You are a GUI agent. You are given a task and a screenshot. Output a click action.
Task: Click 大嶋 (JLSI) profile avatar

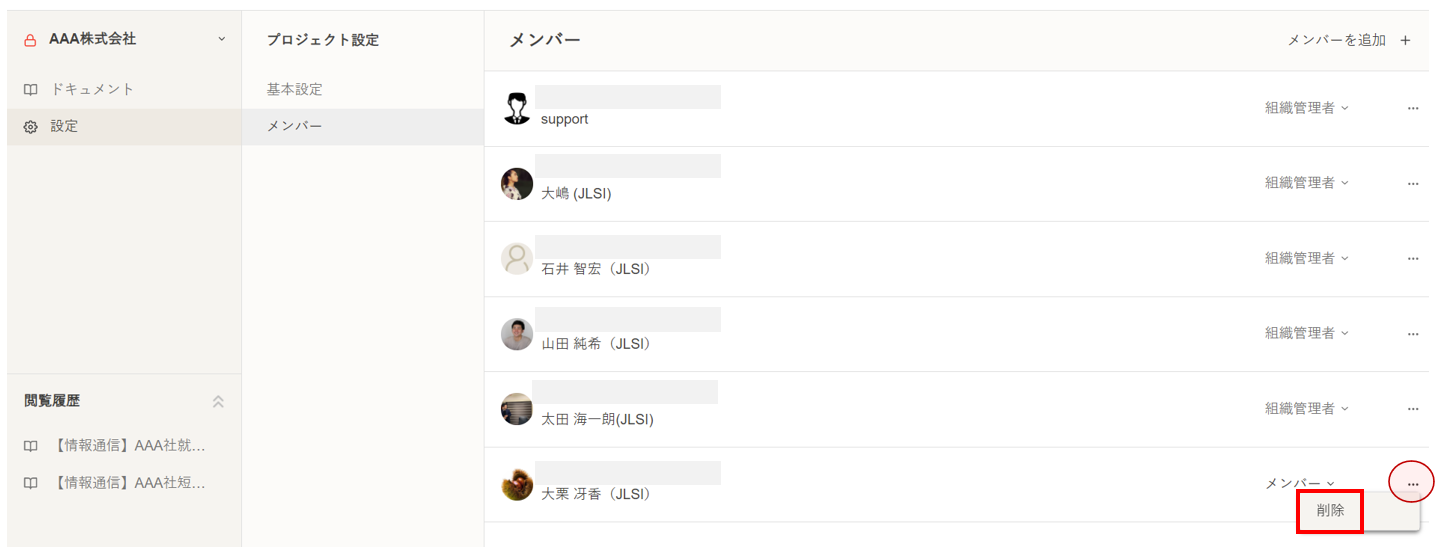click(517, 183)
